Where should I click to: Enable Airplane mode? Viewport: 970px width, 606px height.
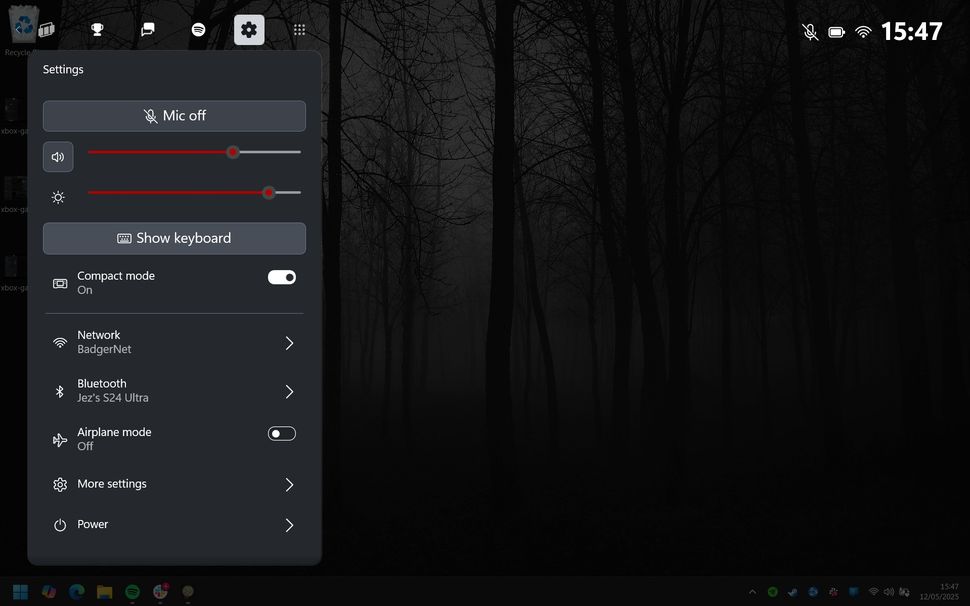tap(281, 433)
